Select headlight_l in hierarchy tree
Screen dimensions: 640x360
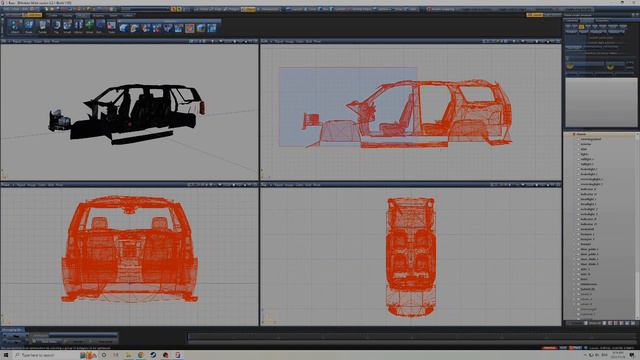pos(588,204)
